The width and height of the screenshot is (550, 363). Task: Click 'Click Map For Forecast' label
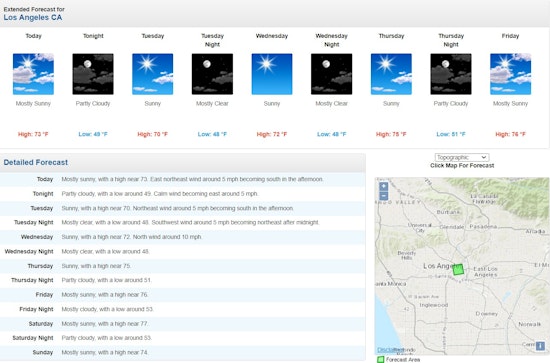point(462,166)
